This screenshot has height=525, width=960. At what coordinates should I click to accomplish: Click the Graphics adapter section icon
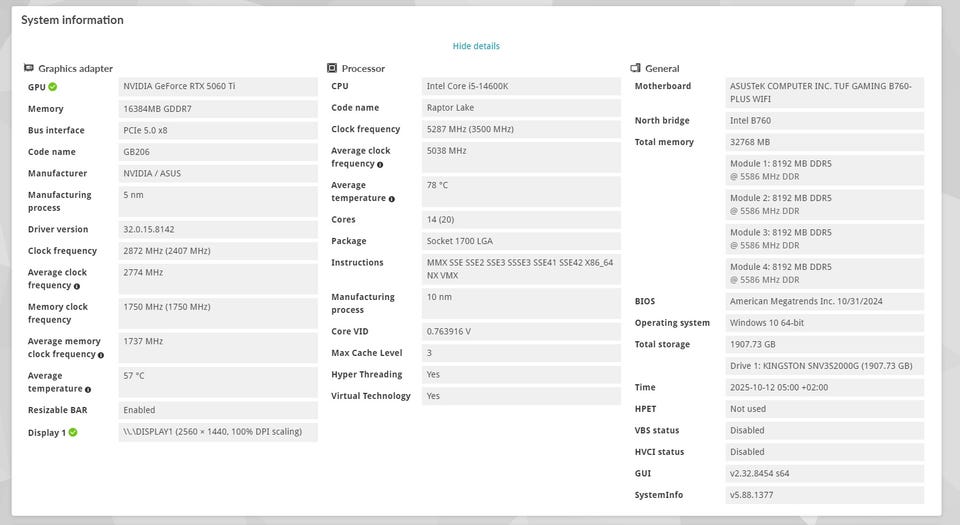pyautogui.click(x=29, y=68)
